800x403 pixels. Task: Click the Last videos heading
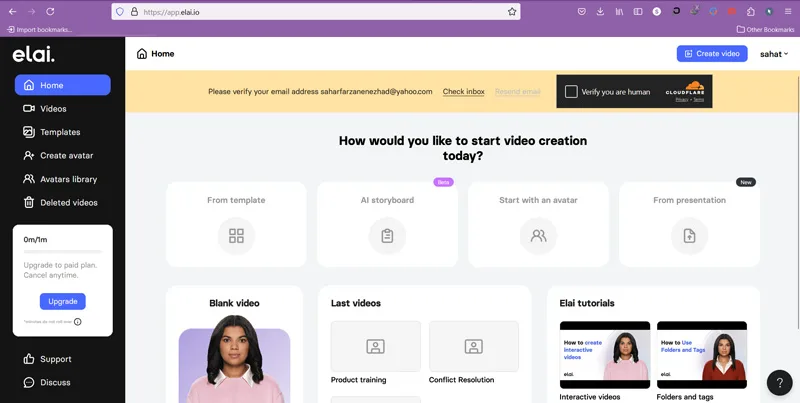pos(356,303)
